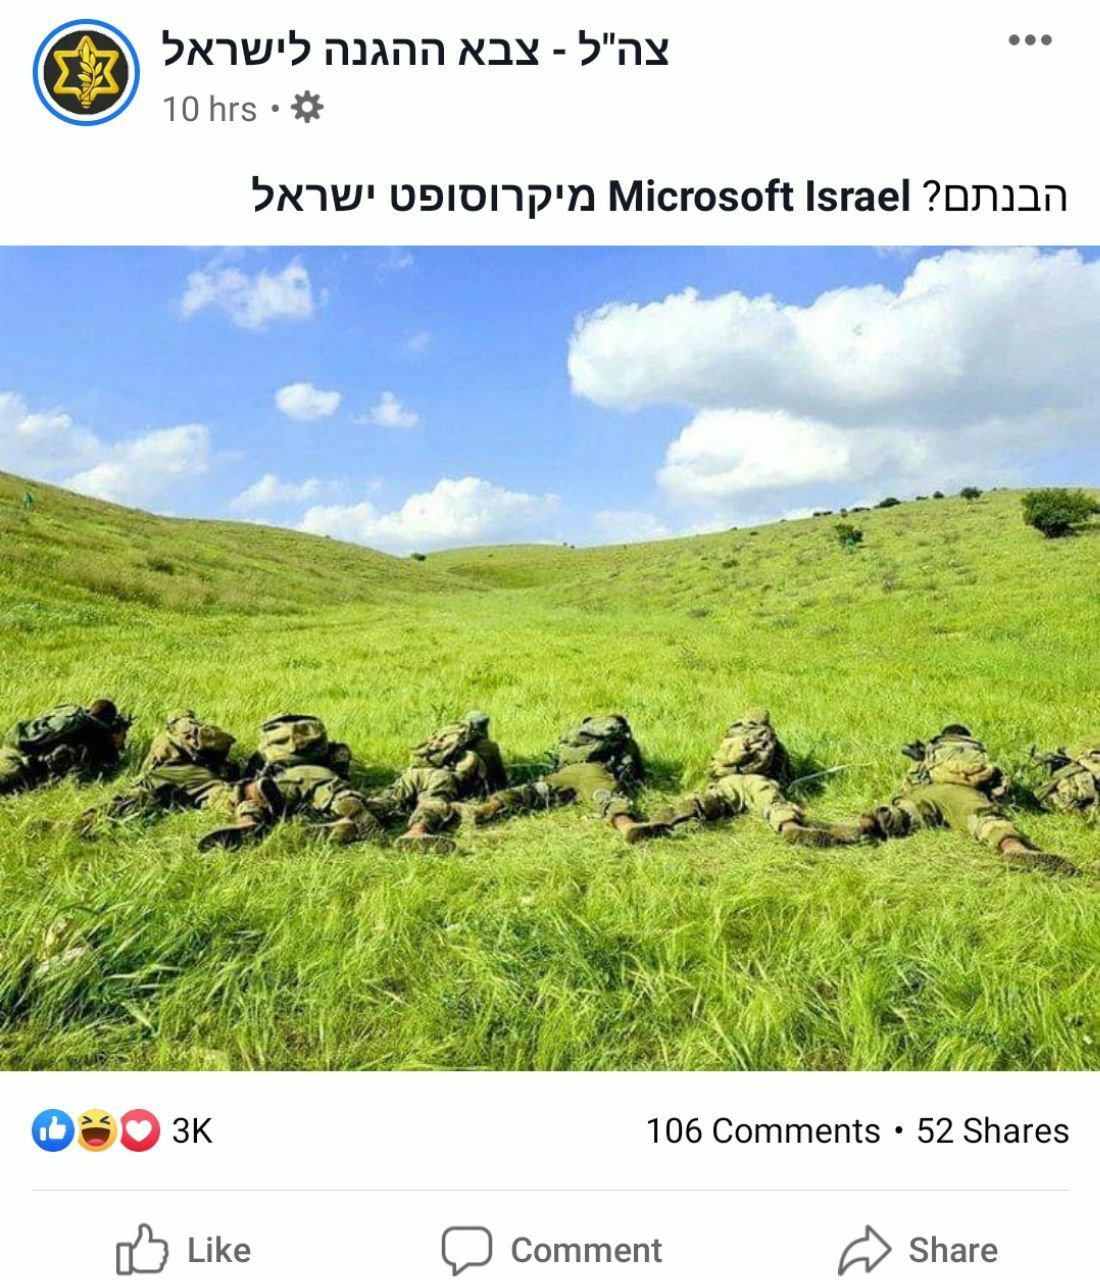Screen dimensions: 1100x1280
Task: Open the three-dot post options menu
Action: [1029, 41]
